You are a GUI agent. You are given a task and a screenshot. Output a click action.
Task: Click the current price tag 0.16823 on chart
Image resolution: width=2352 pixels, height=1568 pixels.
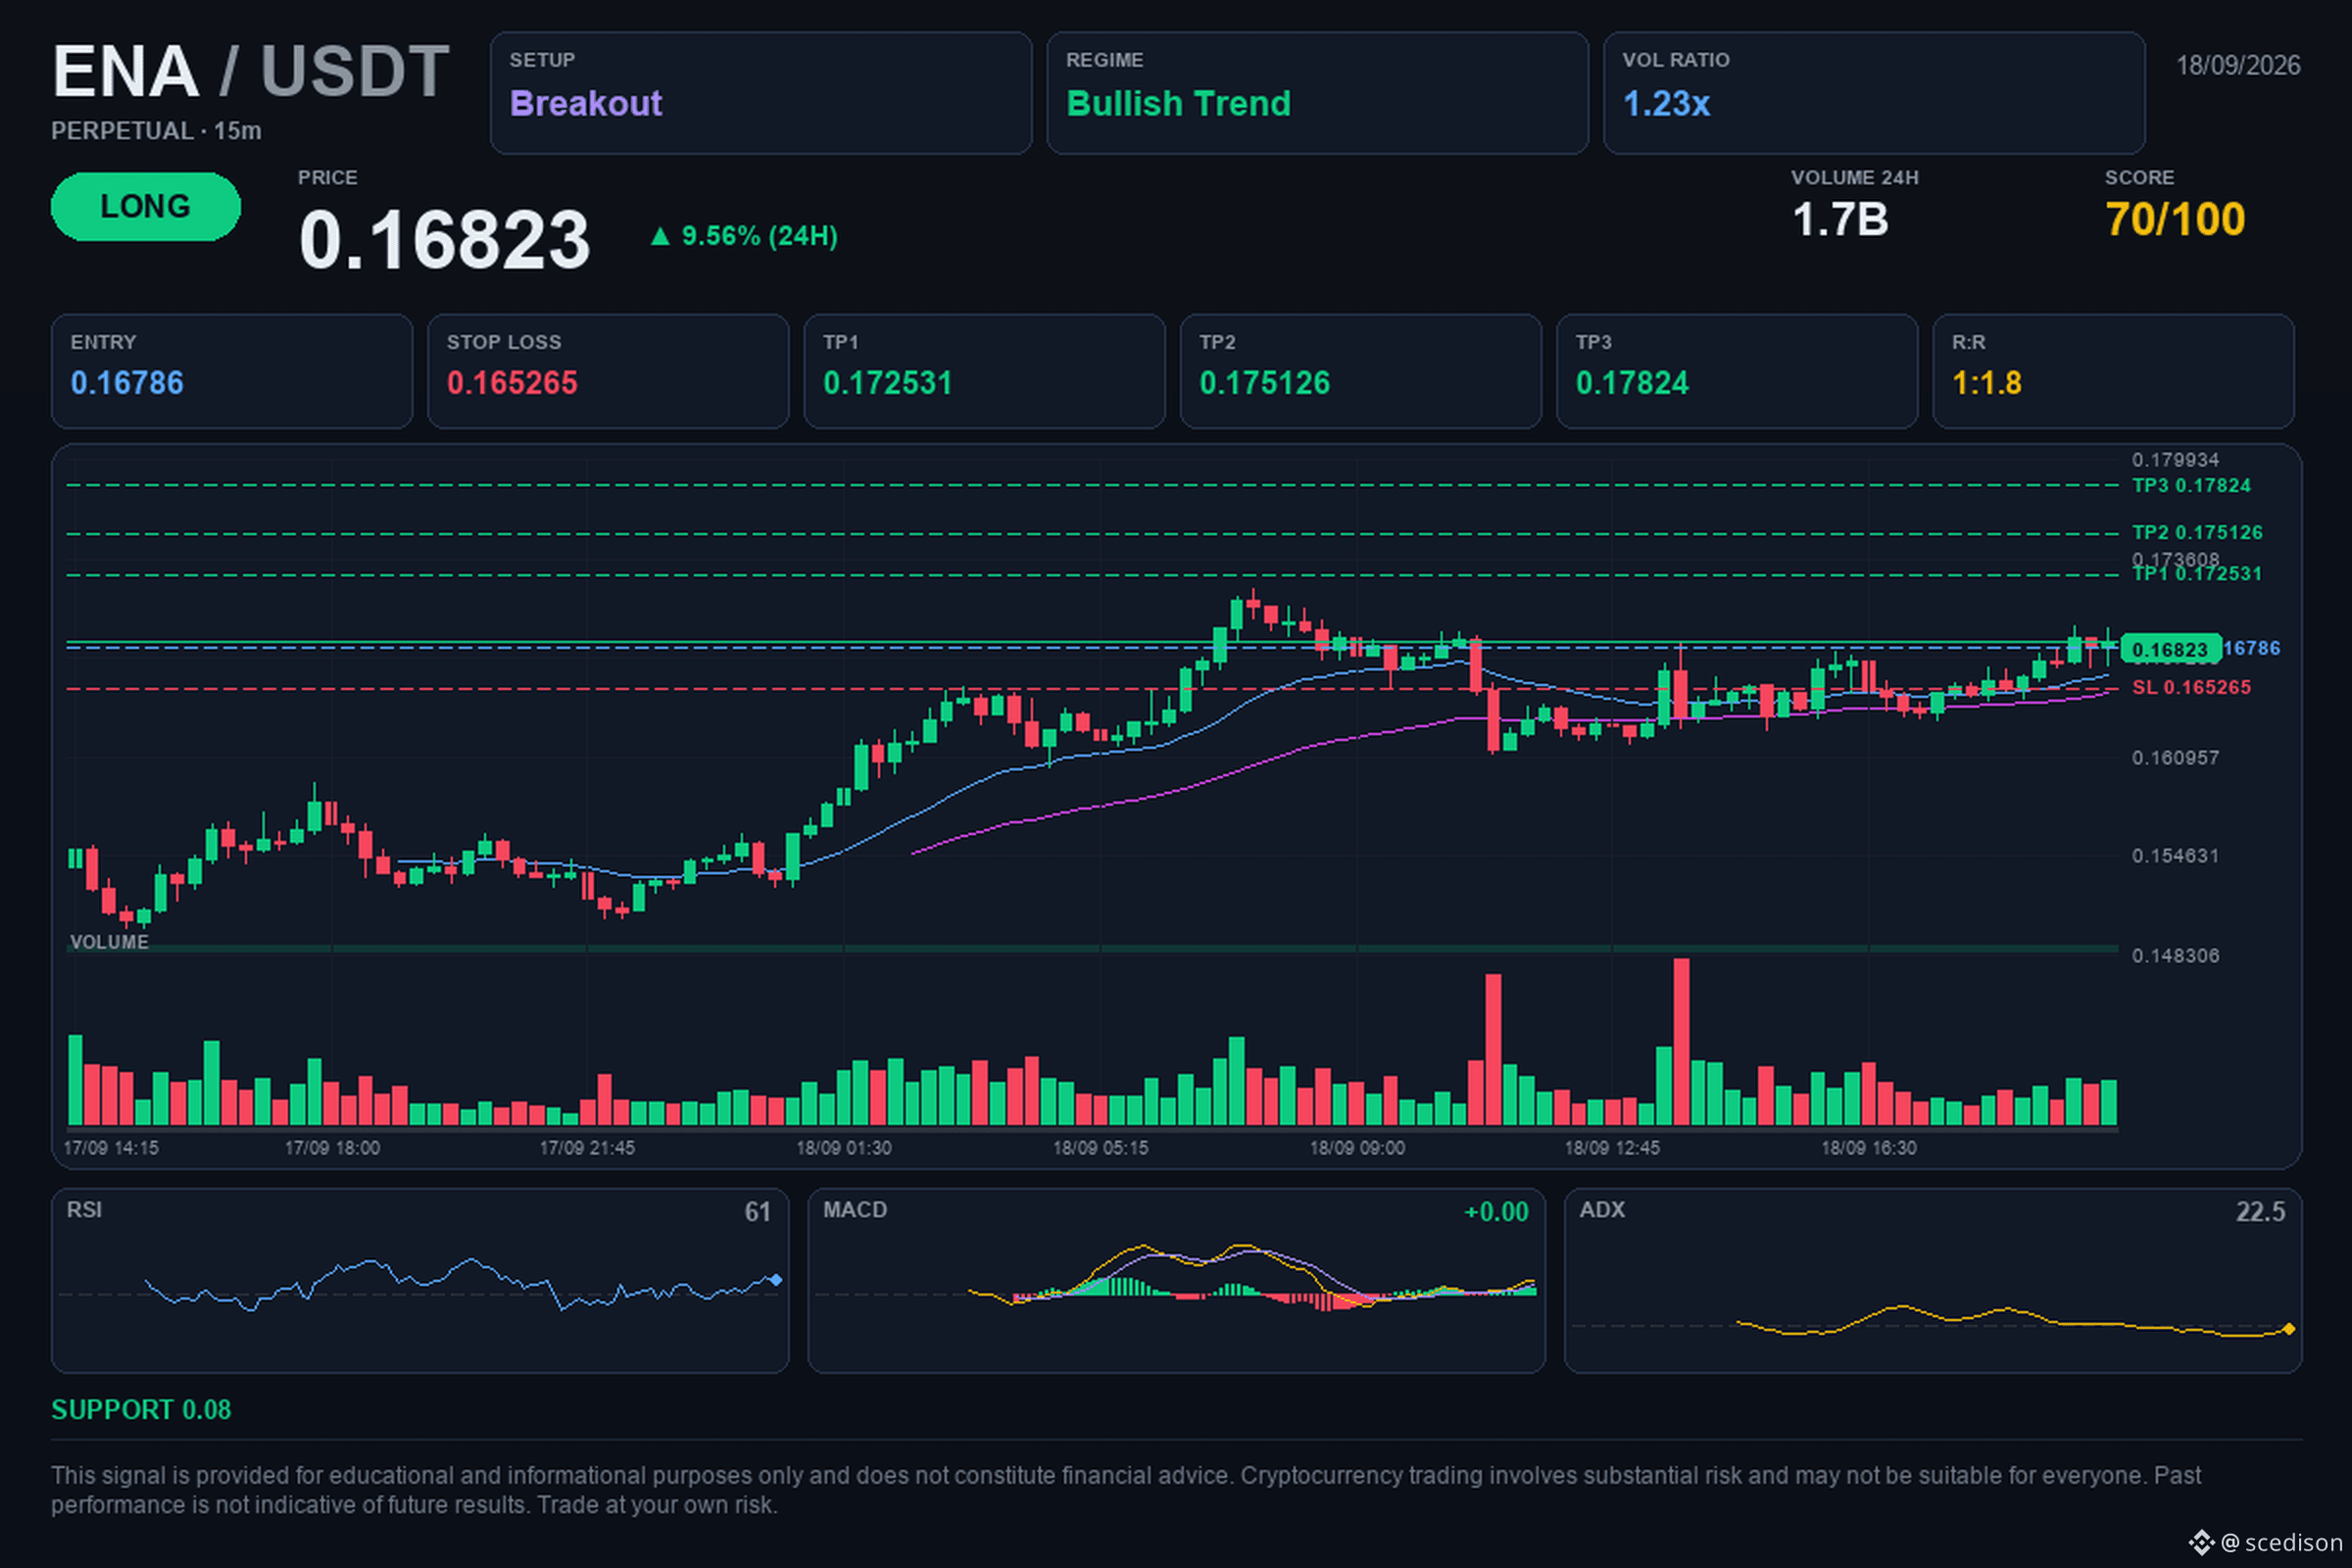tap(2170, 649)
